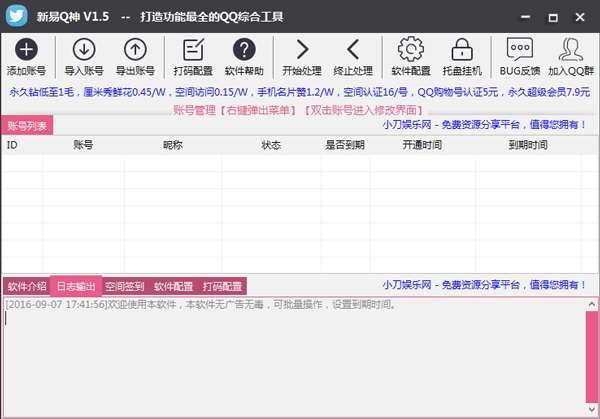Minimize the 新易Q神 window
The height and width of the screenshot is (419, 600).
[526, 17]
